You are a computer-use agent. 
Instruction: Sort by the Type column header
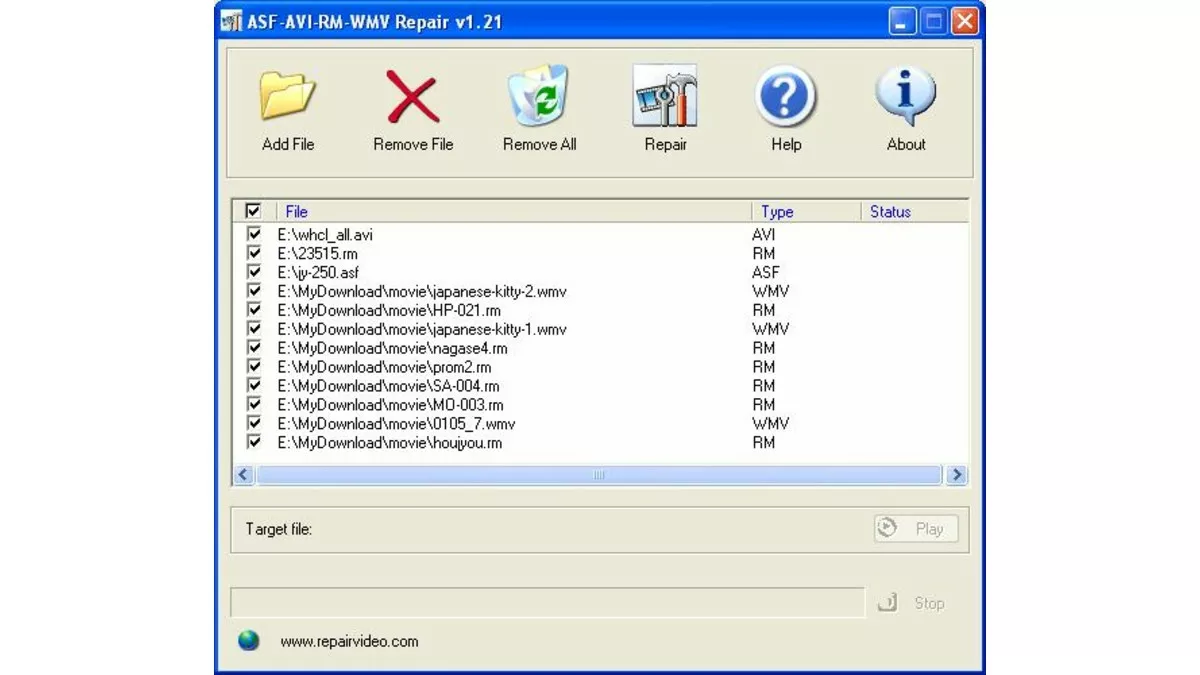pos(778,211)
